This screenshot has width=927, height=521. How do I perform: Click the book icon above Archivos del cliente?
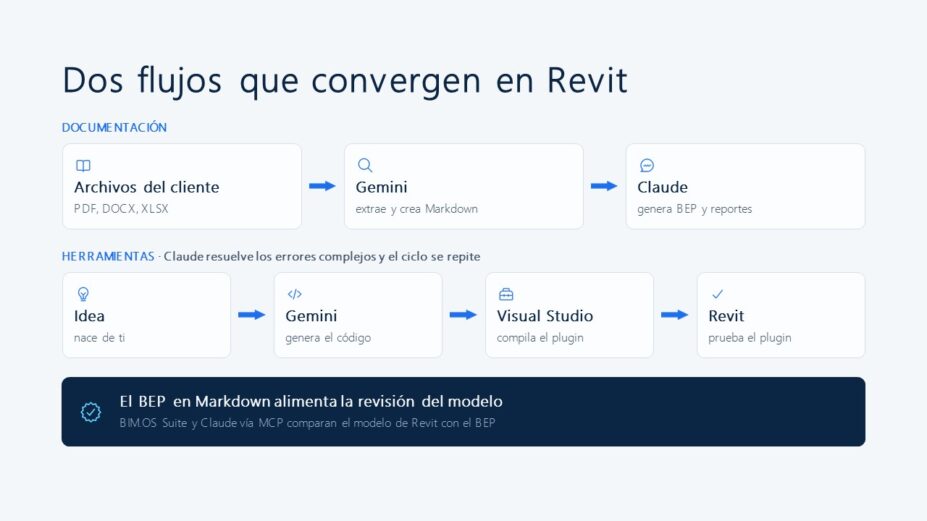[83, 166]
